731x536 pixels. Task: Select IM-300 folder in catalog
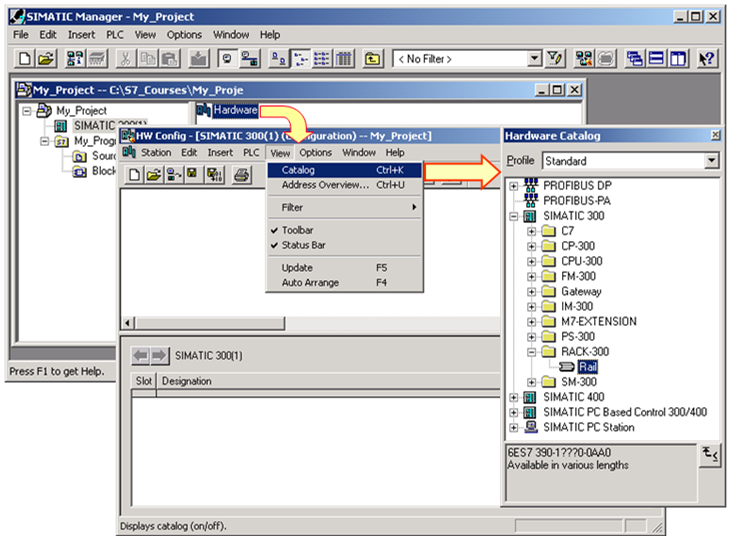(x=577, y=307)
